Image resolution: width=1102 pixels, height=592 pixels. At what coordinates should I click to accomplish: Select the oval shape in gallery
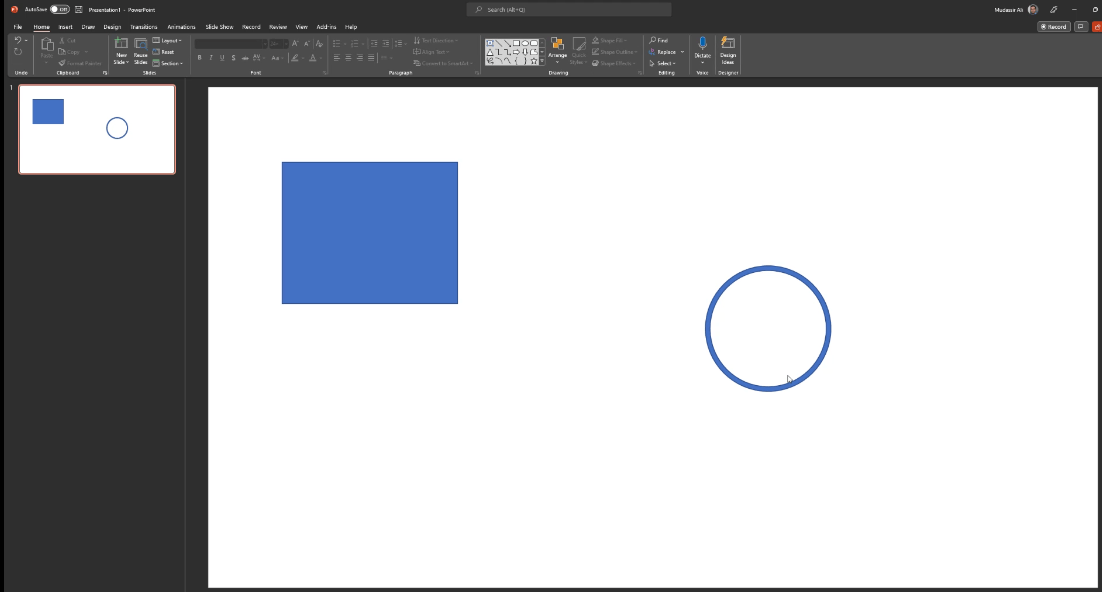pos(524,44)
